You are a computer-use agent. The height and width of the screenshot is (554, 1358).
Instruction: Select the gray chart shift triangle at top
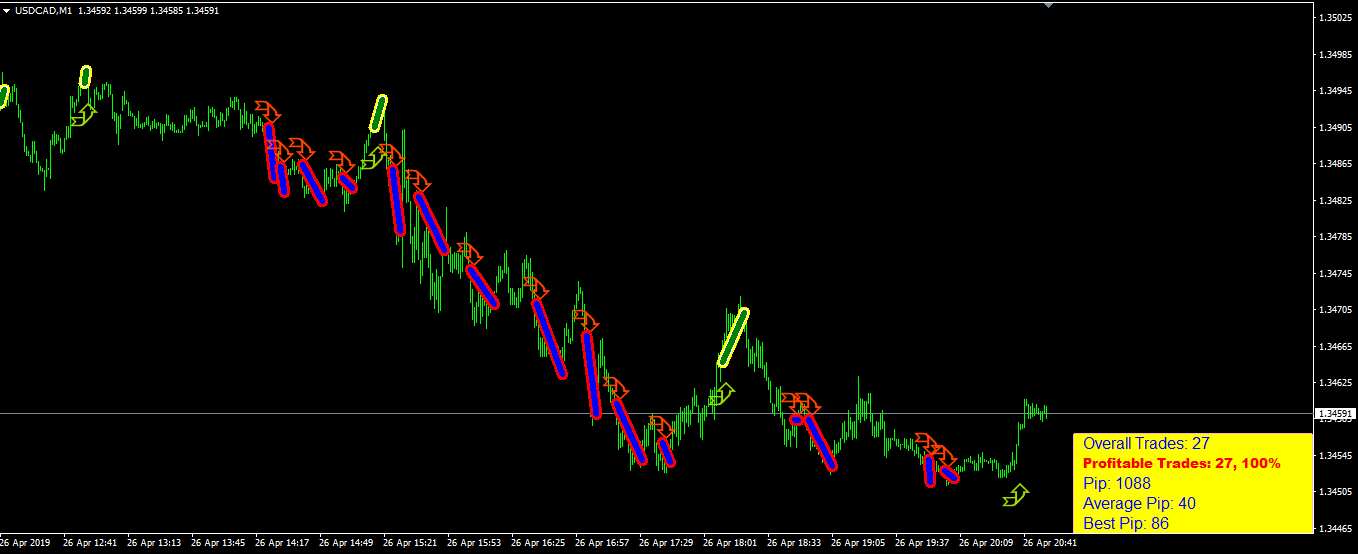pos(1048,5)
